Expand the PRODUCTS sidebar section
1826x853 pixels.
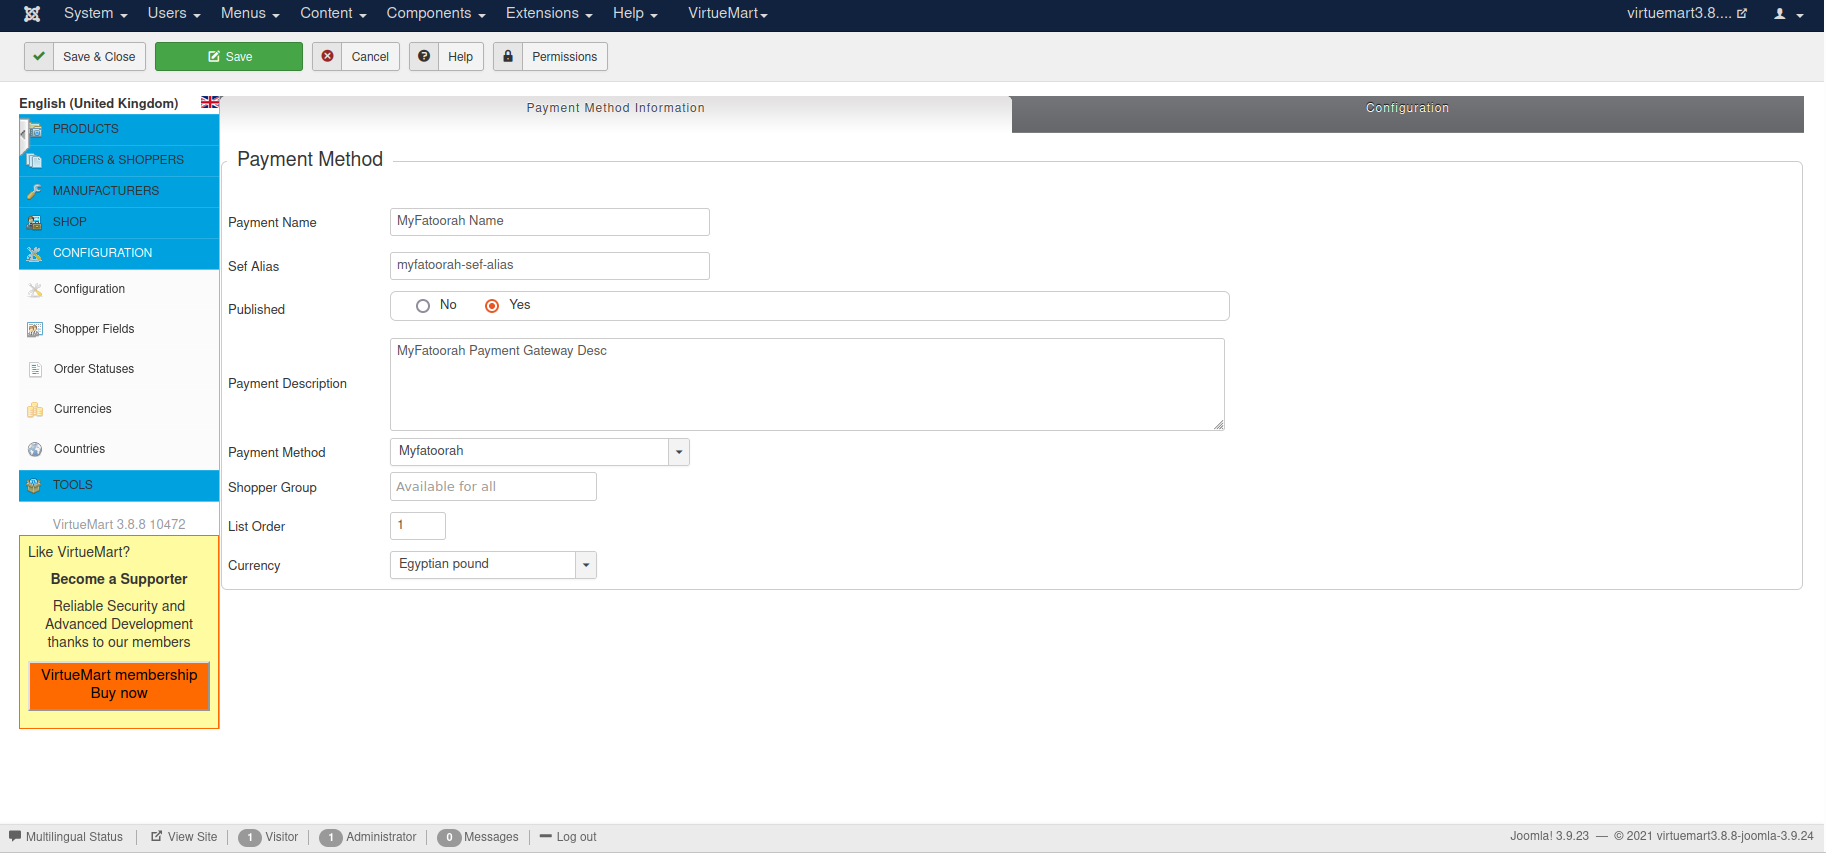119,130
